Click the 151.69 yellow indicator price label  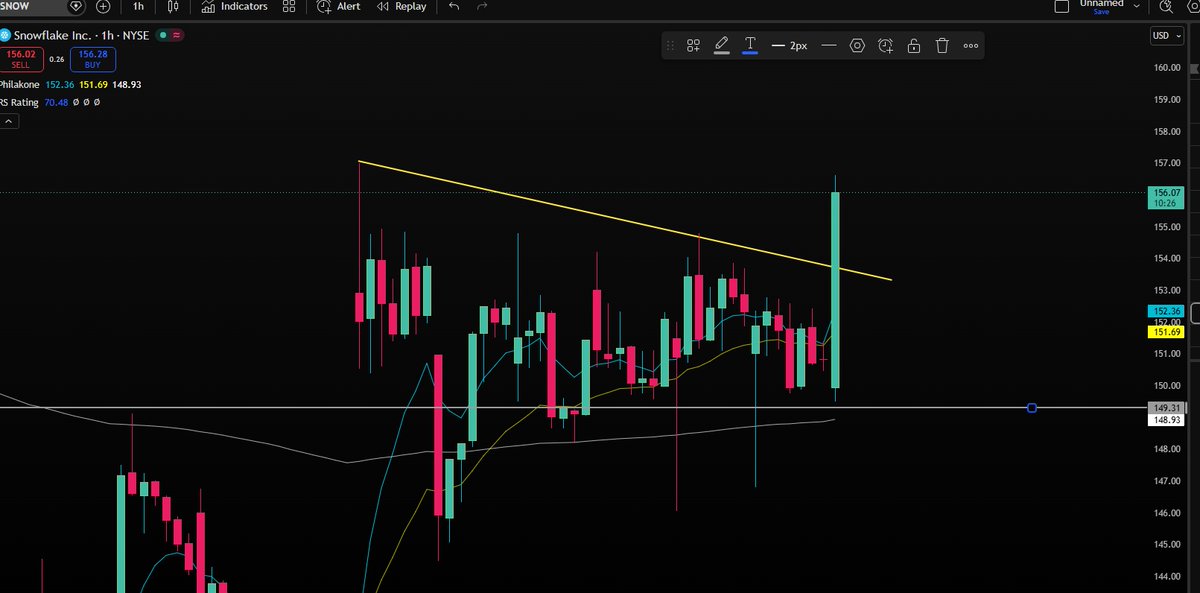pyautogui.click(x=1168, y=332)
